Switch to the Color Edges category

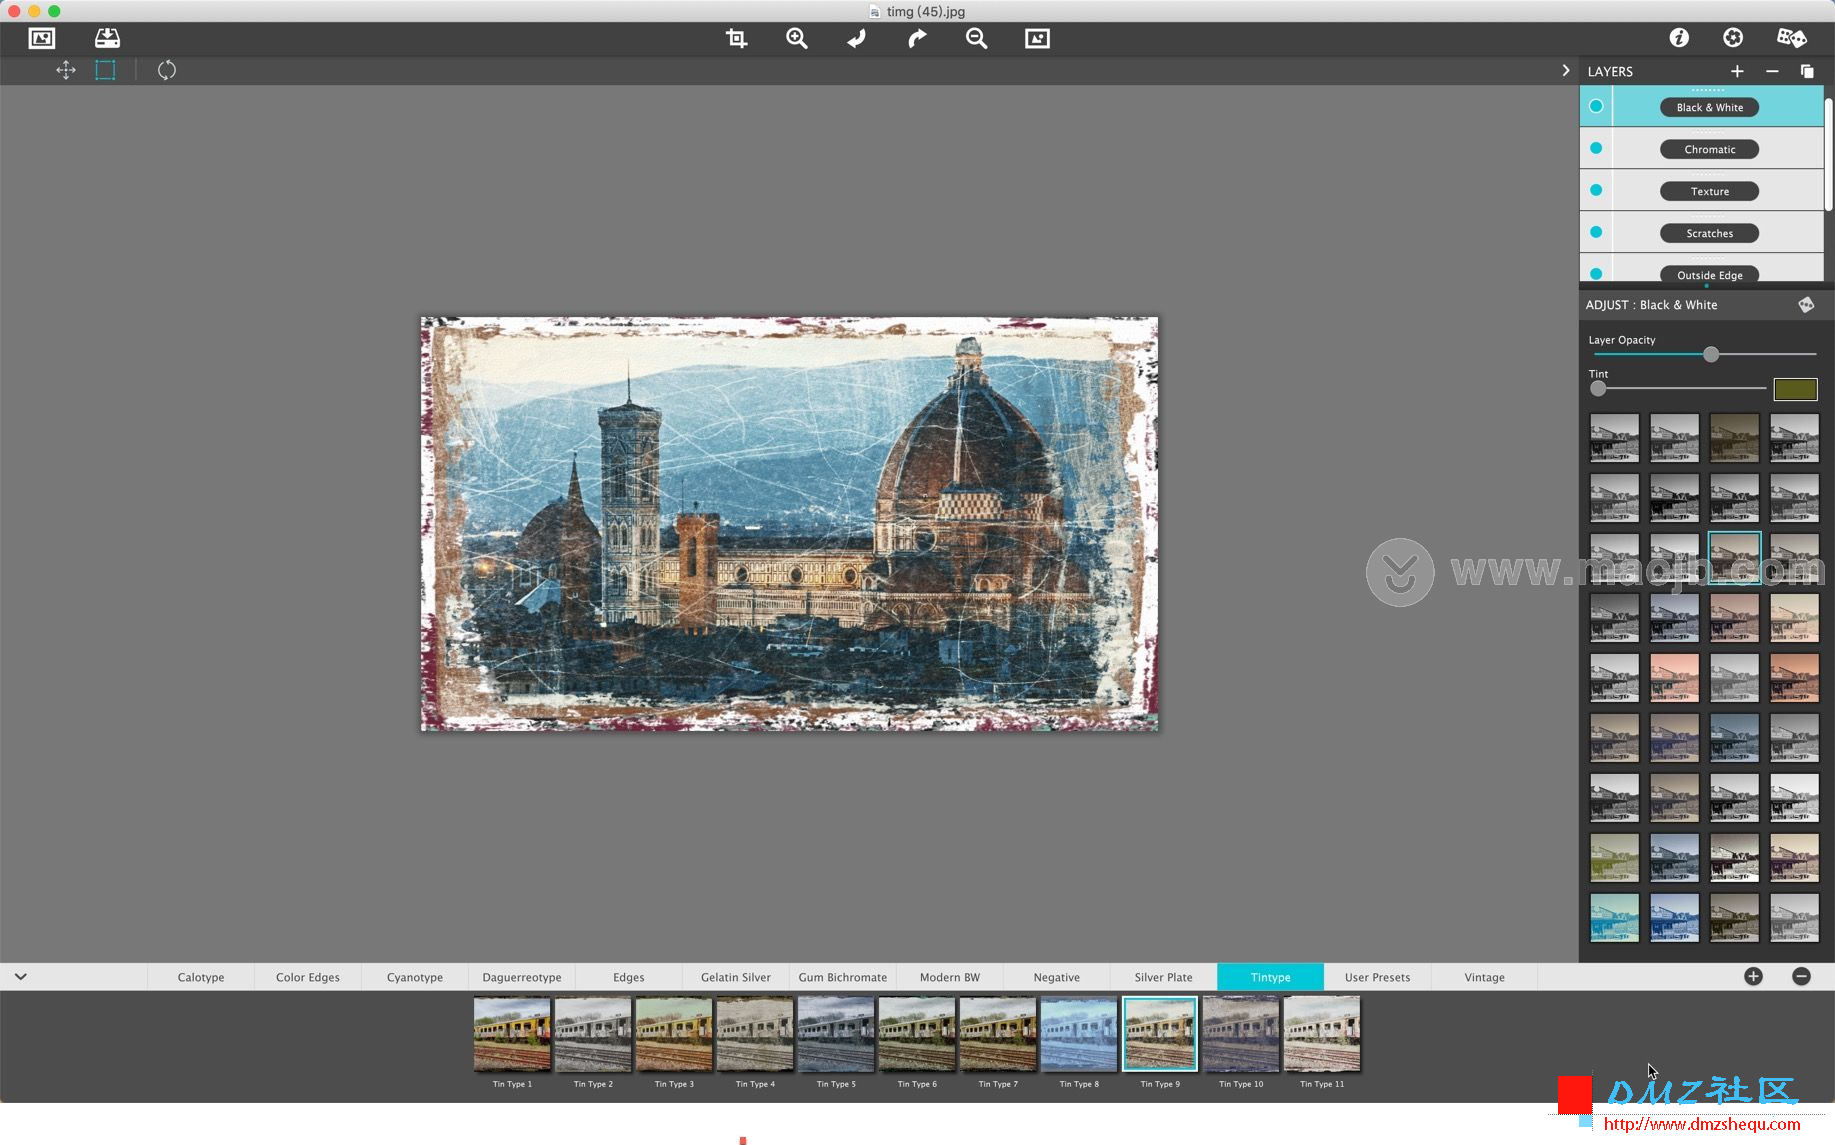point(308,977)
